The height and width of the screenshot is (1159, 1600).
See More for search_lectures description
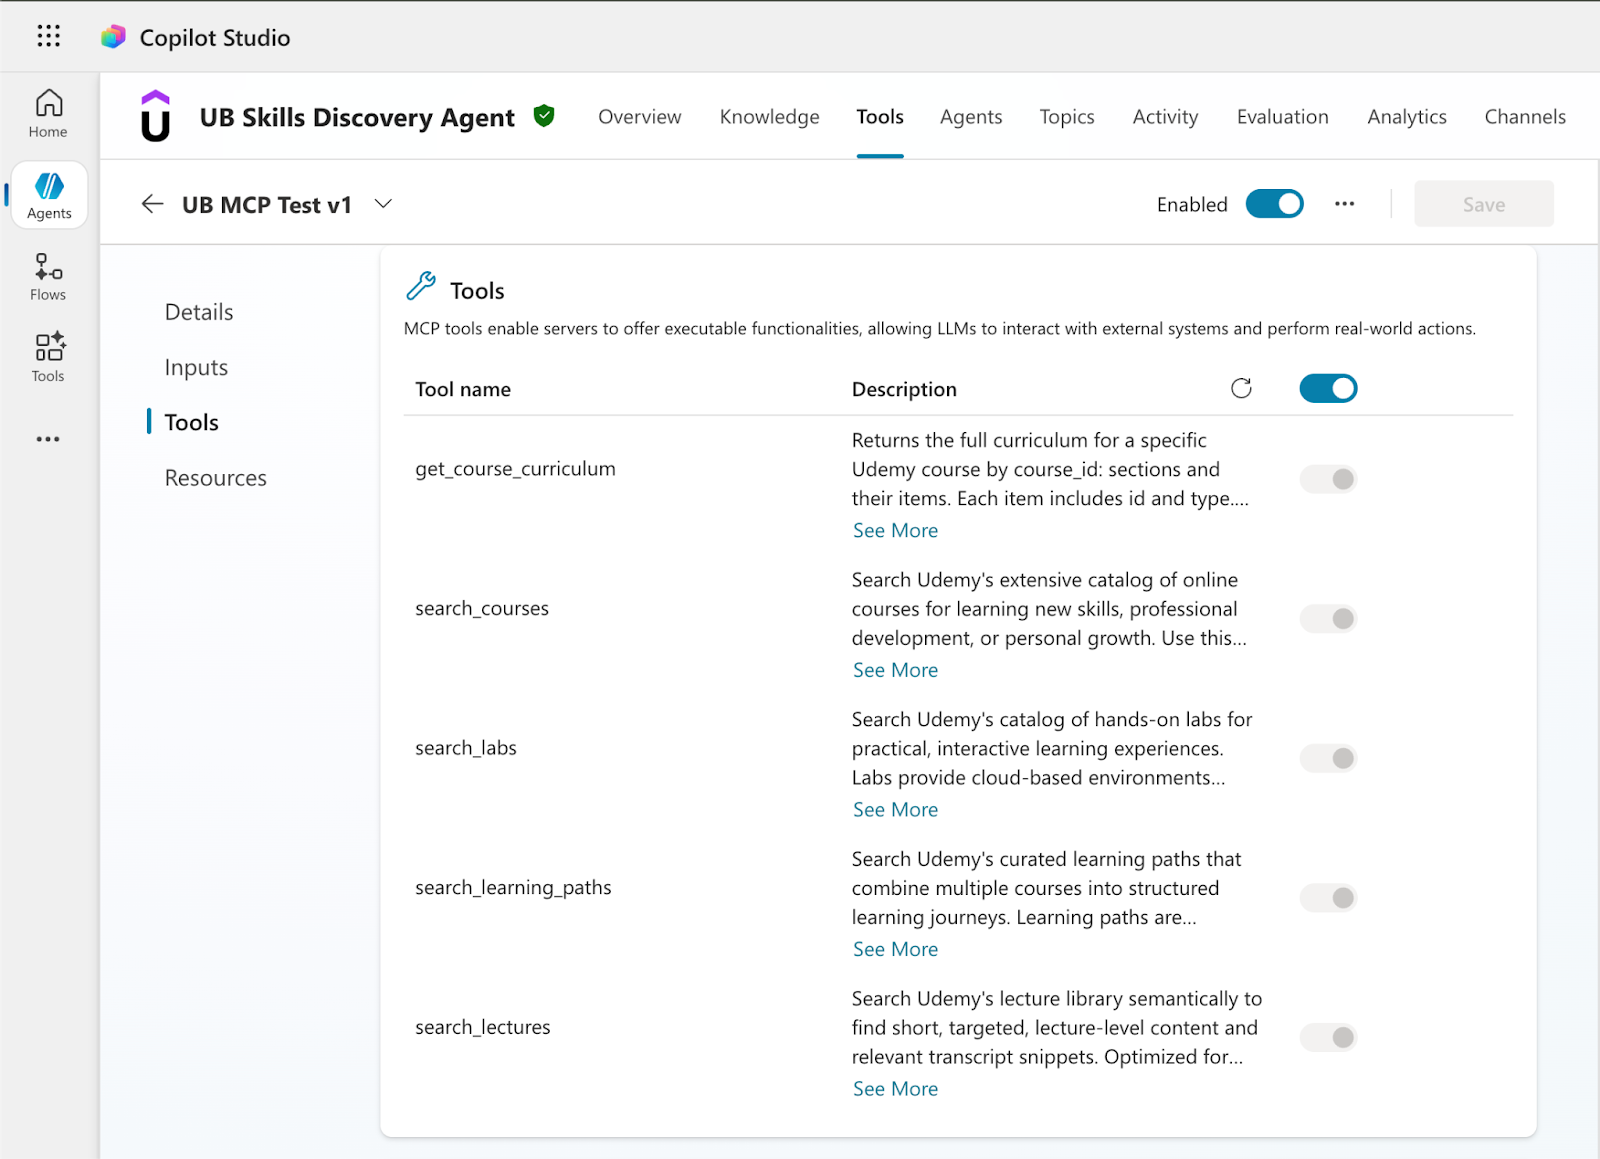895,1089
